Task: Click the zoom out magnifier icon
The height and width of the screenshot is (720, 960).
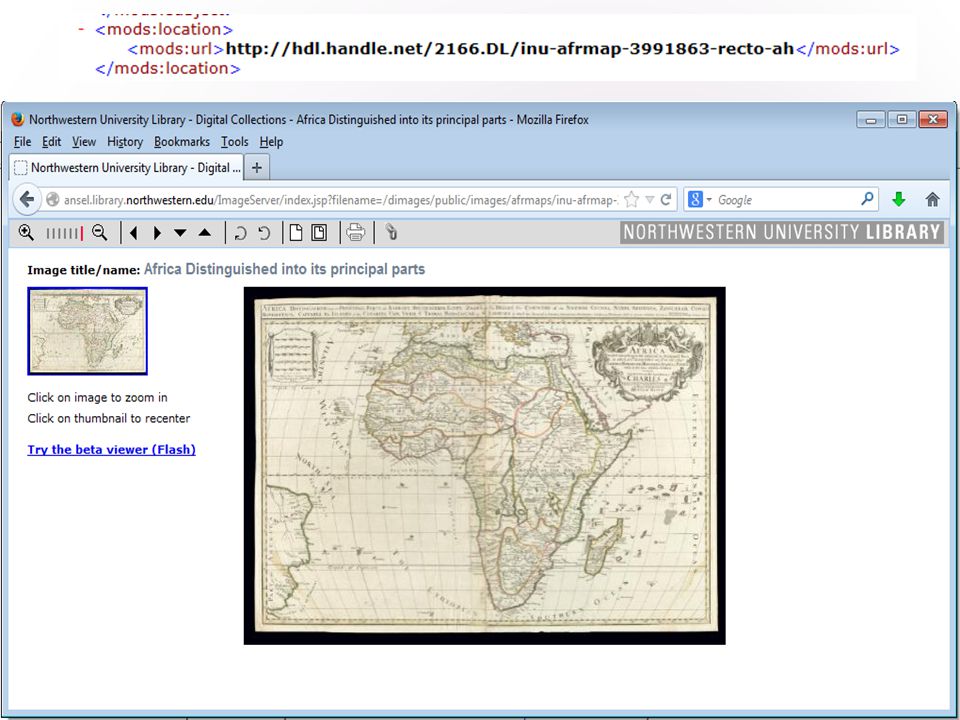Action: 99,233
